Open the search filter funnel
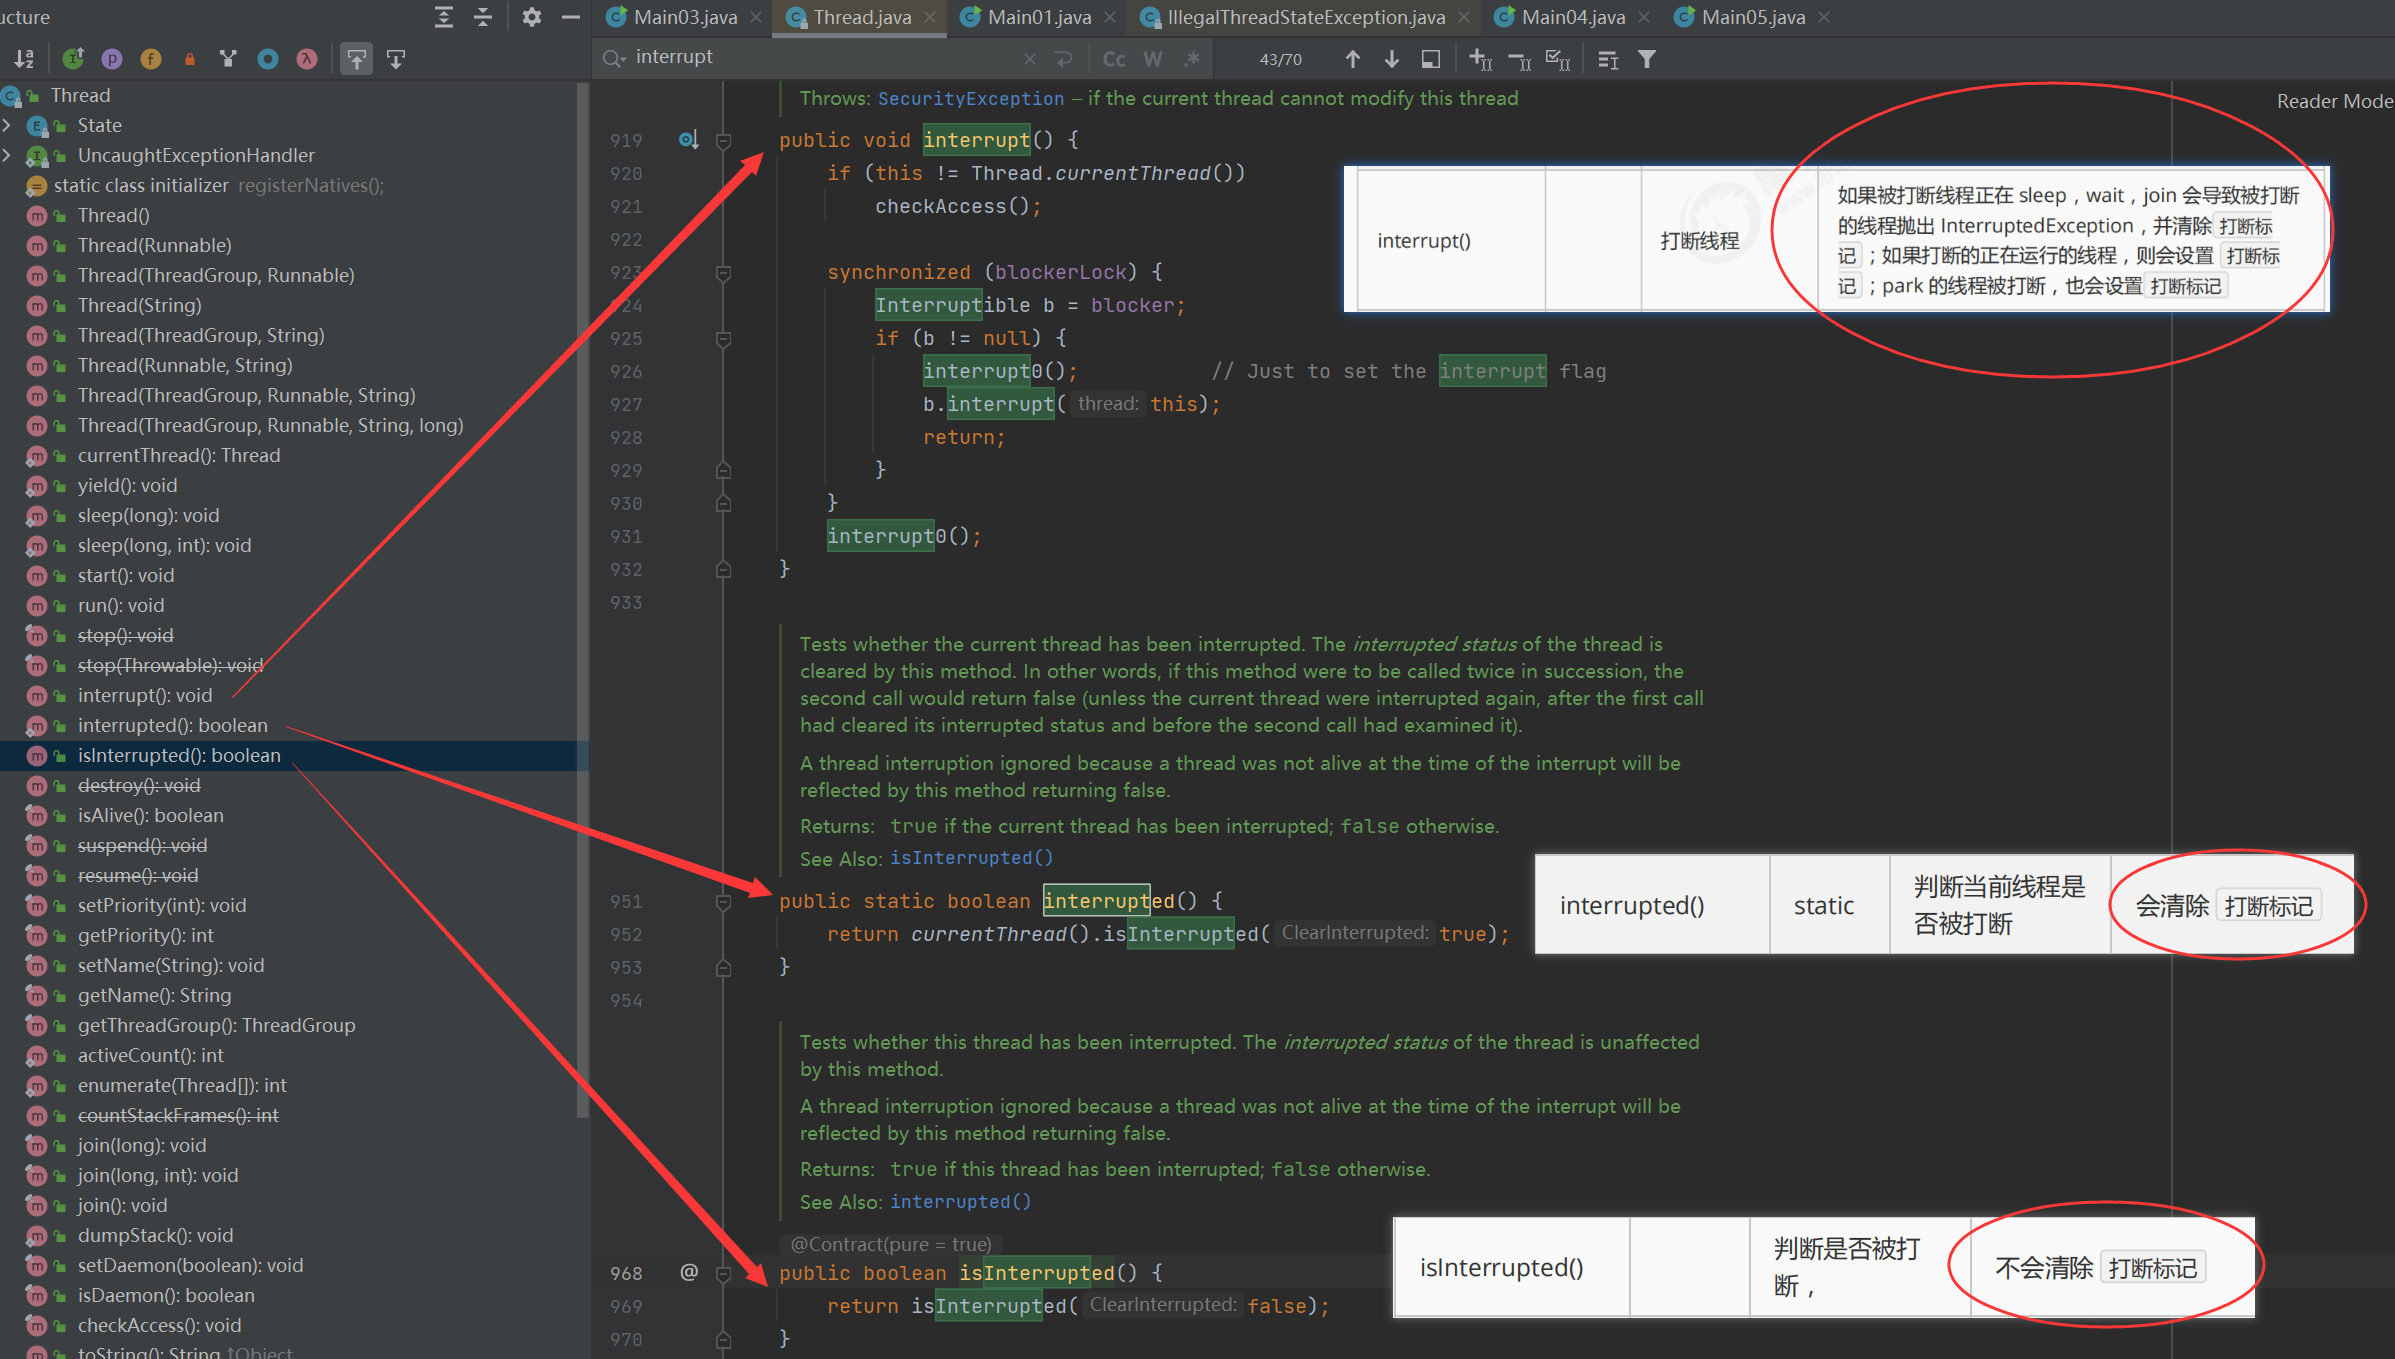This screenshot has width=2395, height=1359. coord(1647,60)
